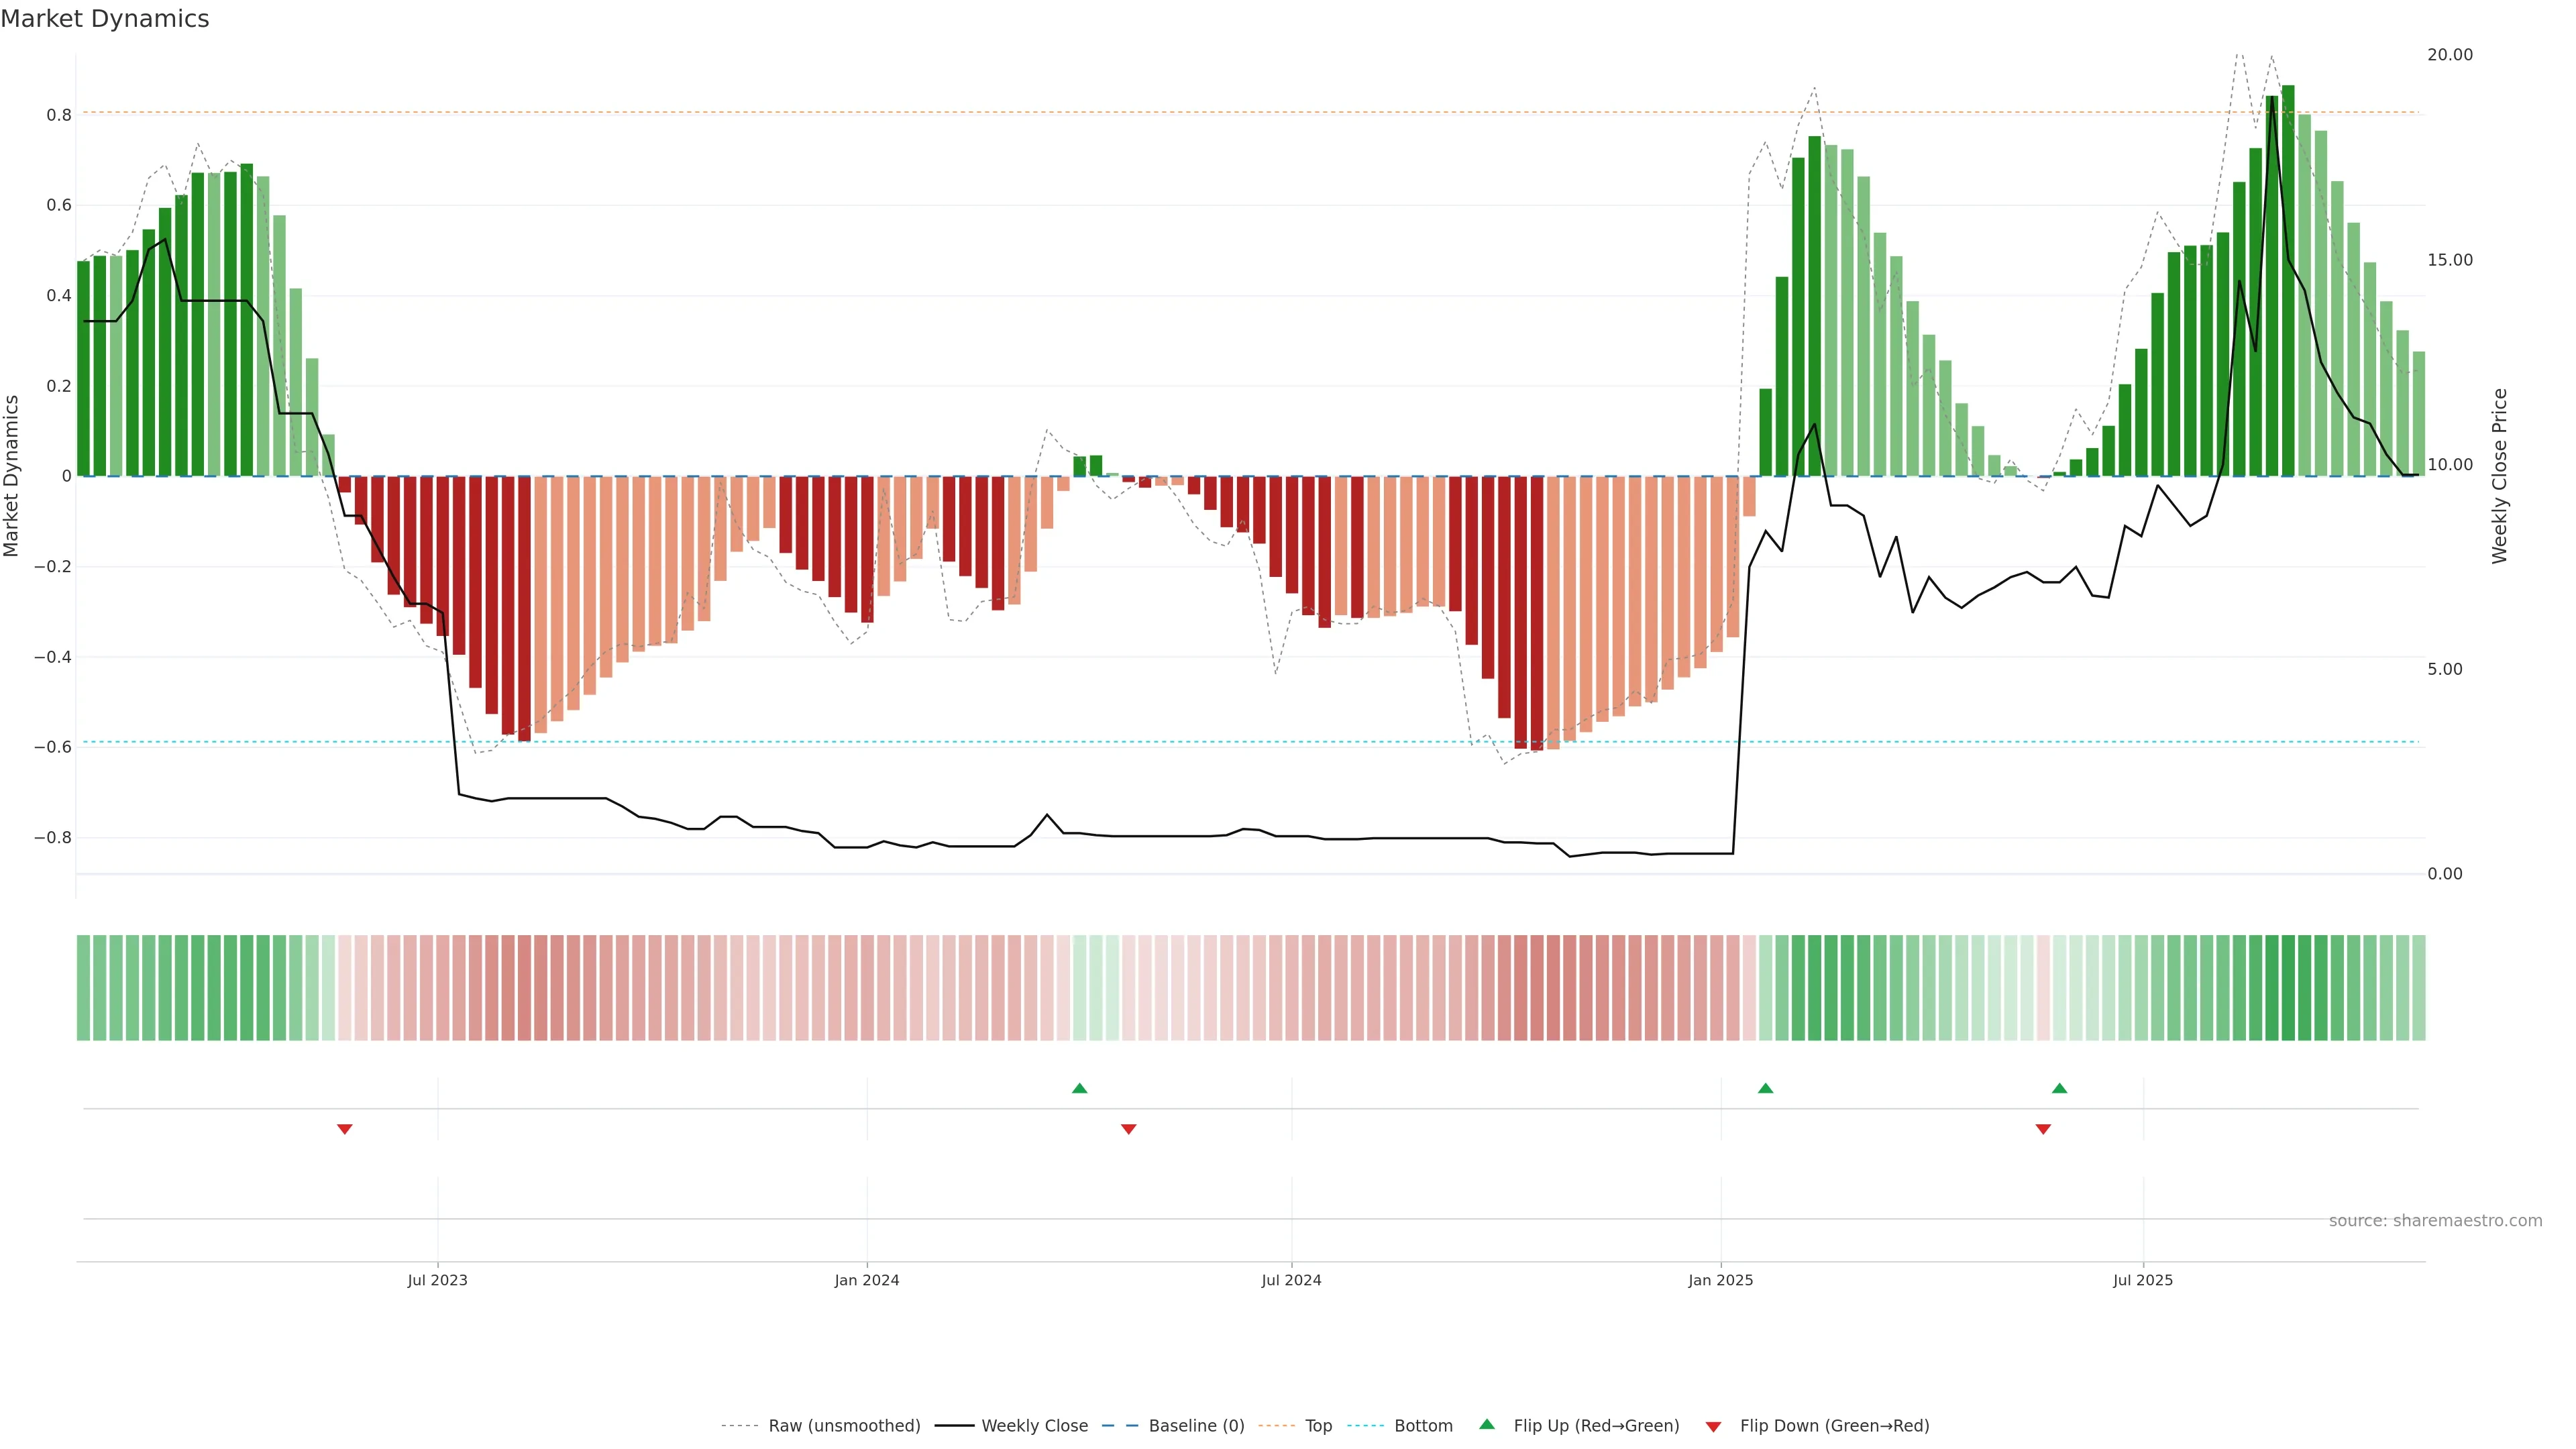Click the red triangle icon in the legend
Screen dimensions: 2576x1449
coord(1713,1426)
